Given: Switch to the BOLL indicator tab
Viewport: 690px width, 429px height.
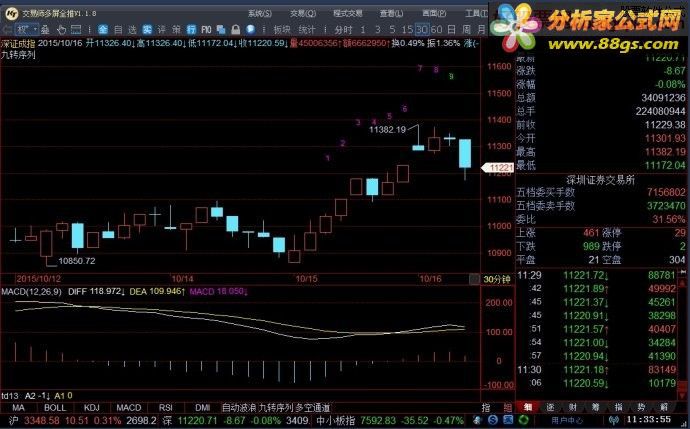Looking at the screenshot, I should 55,407.
